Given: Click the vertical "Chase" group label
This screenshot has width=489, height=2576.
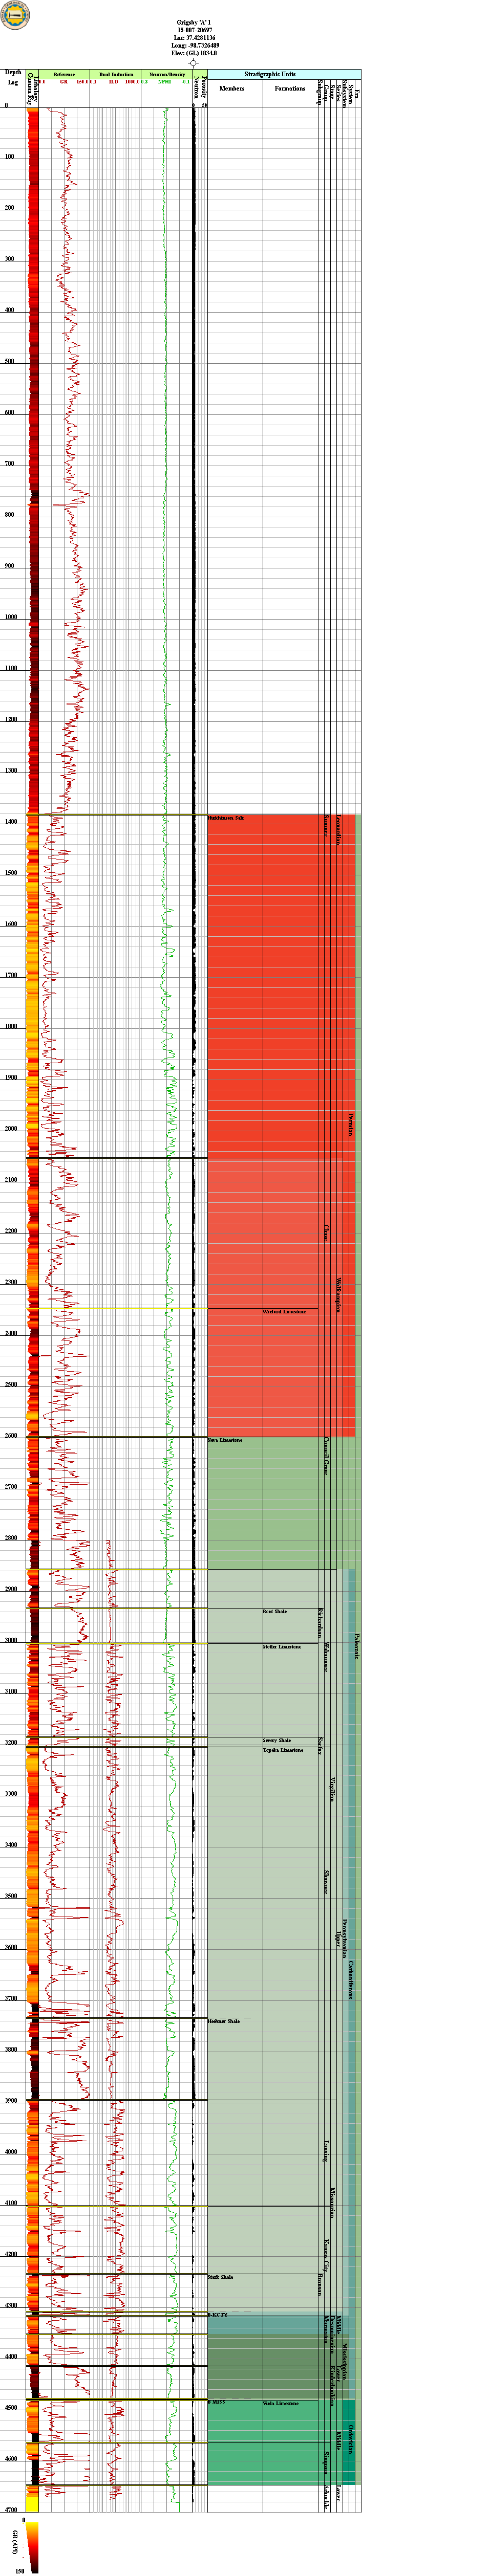Looking at the screenshot, I should click(326, 1232).
